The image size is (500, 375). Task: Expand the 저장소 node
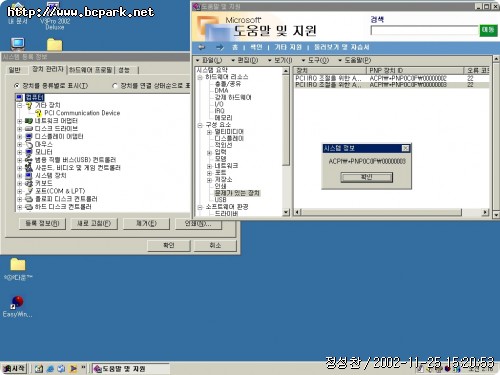pos(209,180)
